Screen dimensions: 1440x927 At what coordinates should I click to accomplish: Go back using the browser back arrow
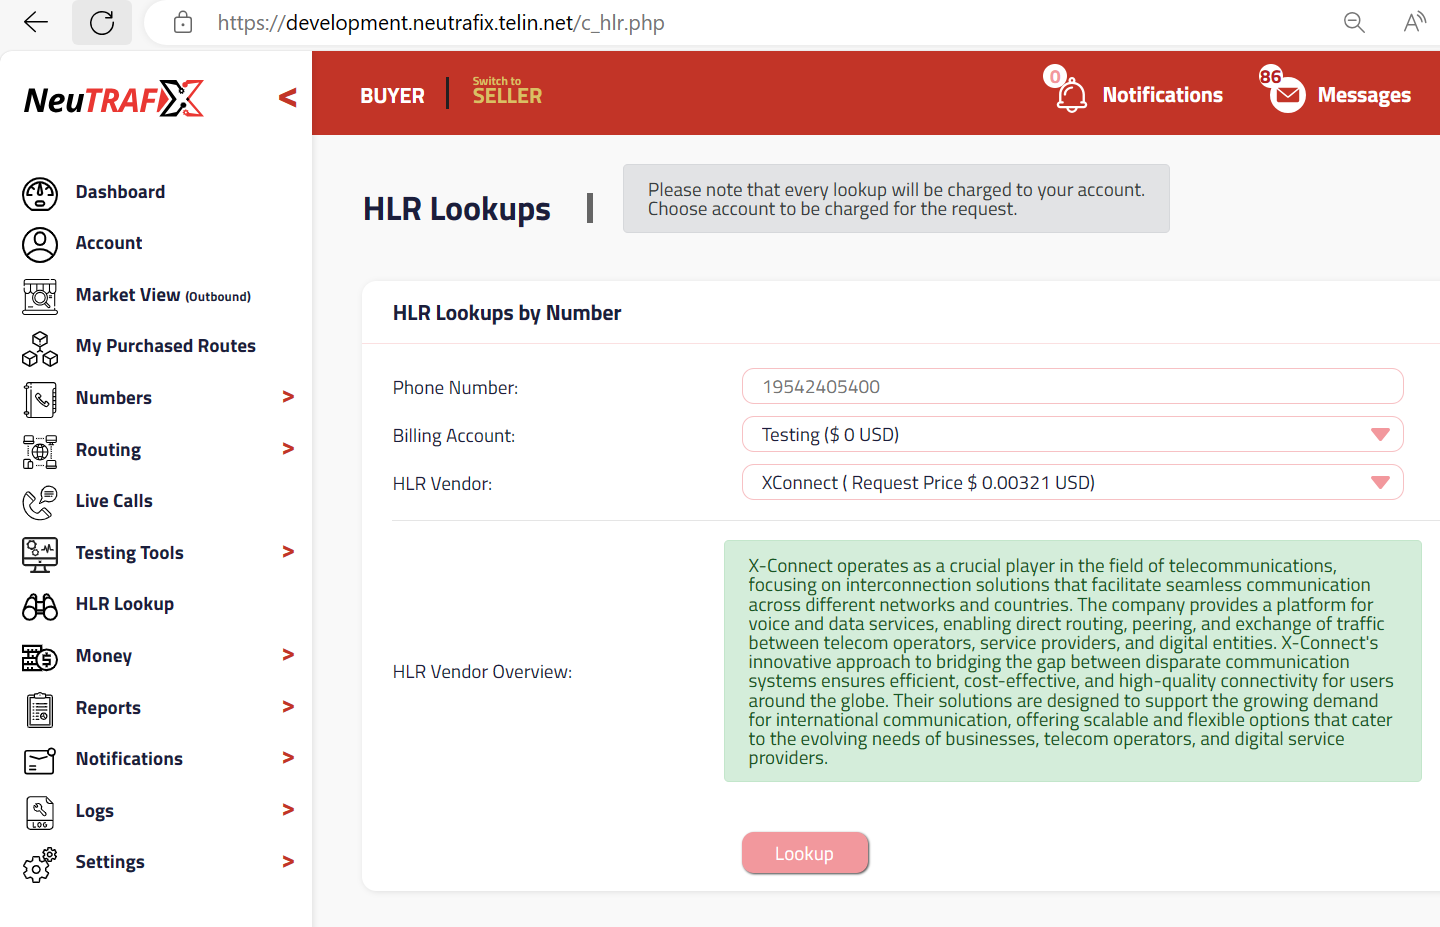(36, 22)
